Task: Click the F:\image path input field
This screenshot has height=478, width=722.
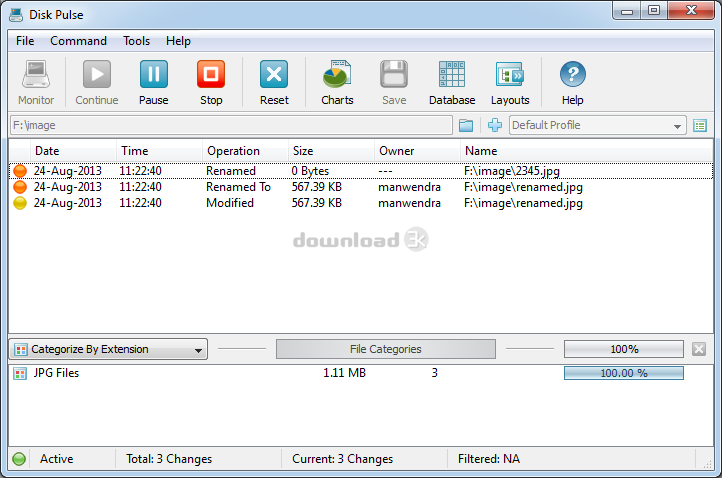Action: tap(230, 125)
